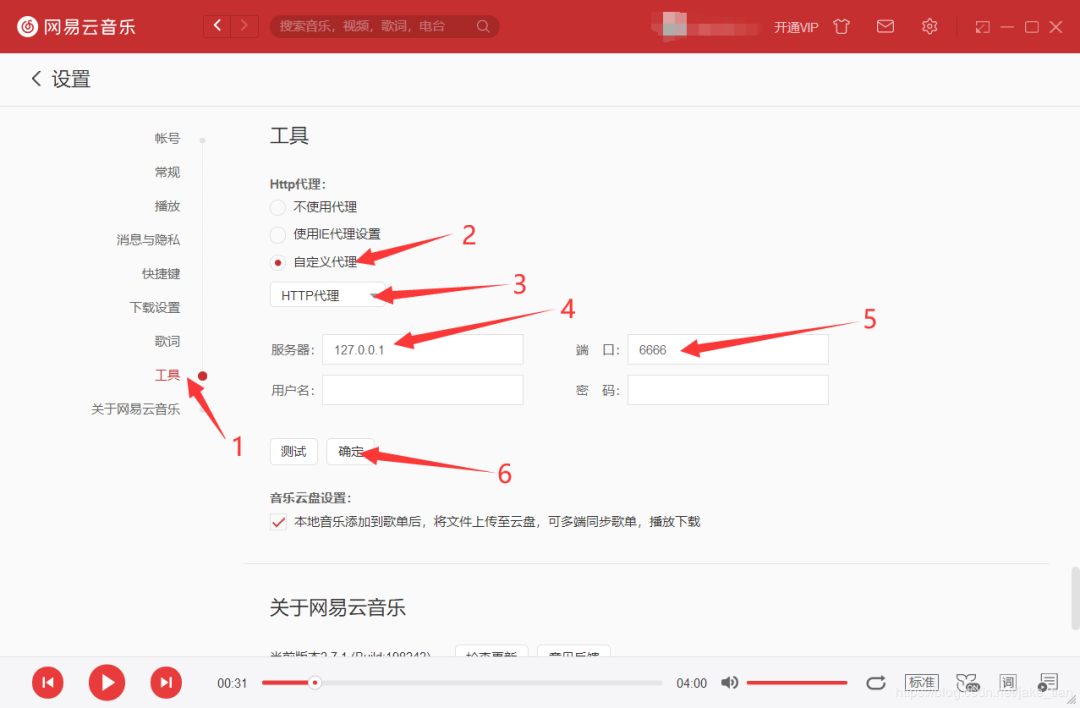Jump to the 快捷键 settings section
Viewport: 1080px width, 708px height.
(x=161, y=273)
